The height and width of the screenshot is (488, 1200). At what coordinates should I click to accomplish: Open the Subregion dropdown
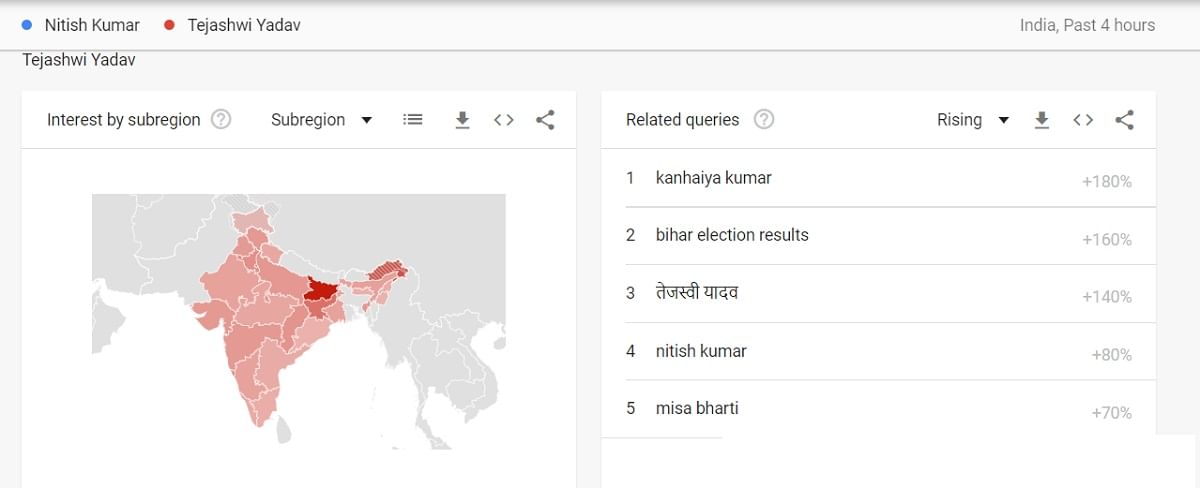click(x=321, y=120)
